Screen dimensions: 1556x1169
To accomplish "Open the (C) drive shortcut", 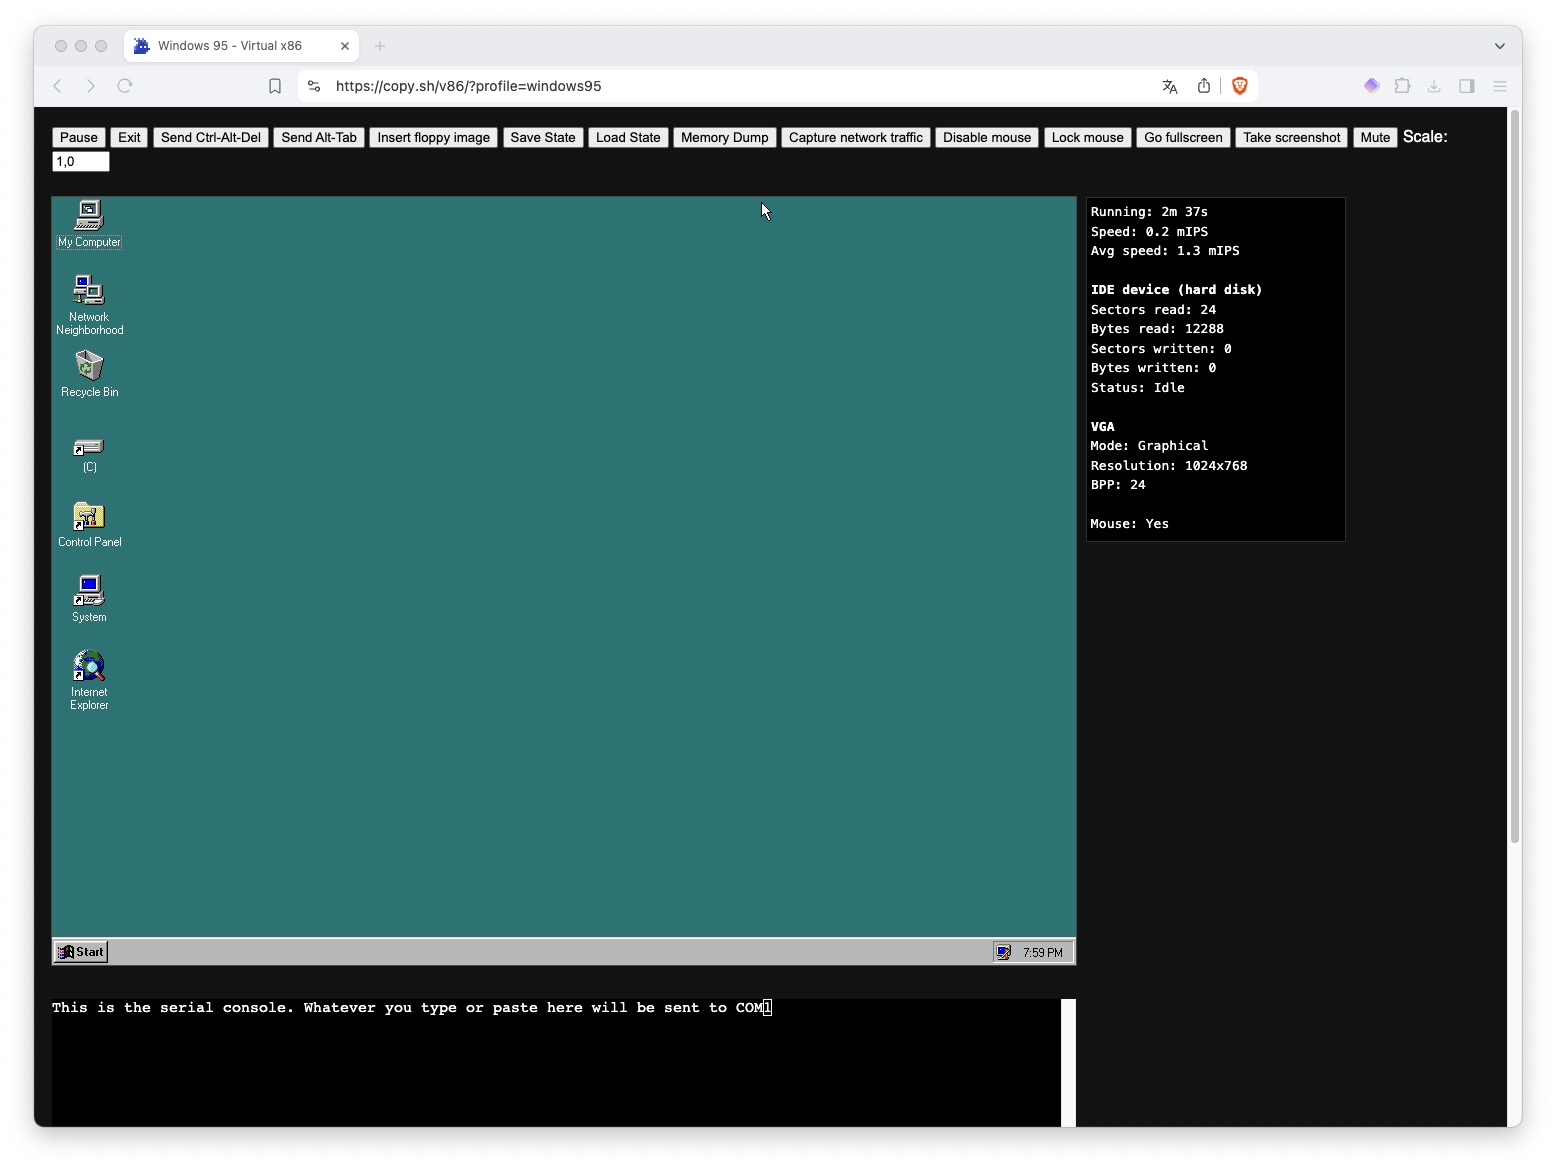I will [x=89, y=448].
